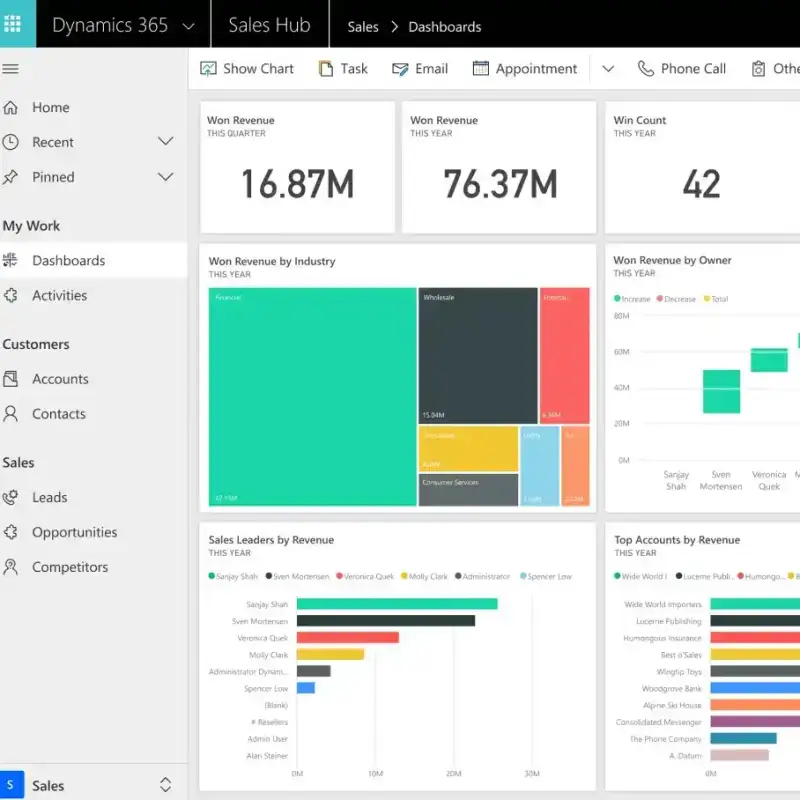Click the Email command label
This screenshot has height=800, width=800.
(432, 69)
